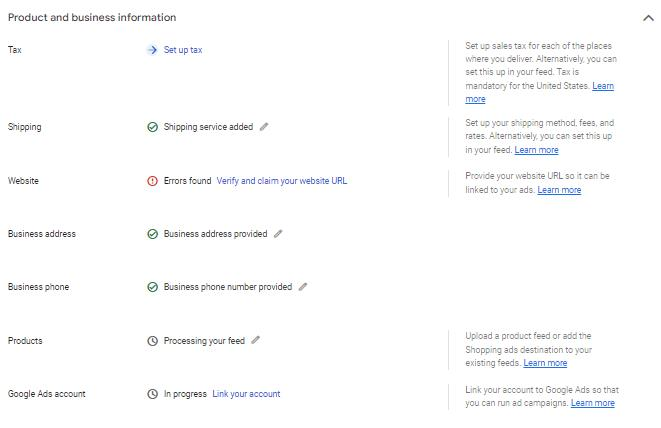Open Learn more link for website URL
This screenshot has width=661, height=428.
pos(559,190)
